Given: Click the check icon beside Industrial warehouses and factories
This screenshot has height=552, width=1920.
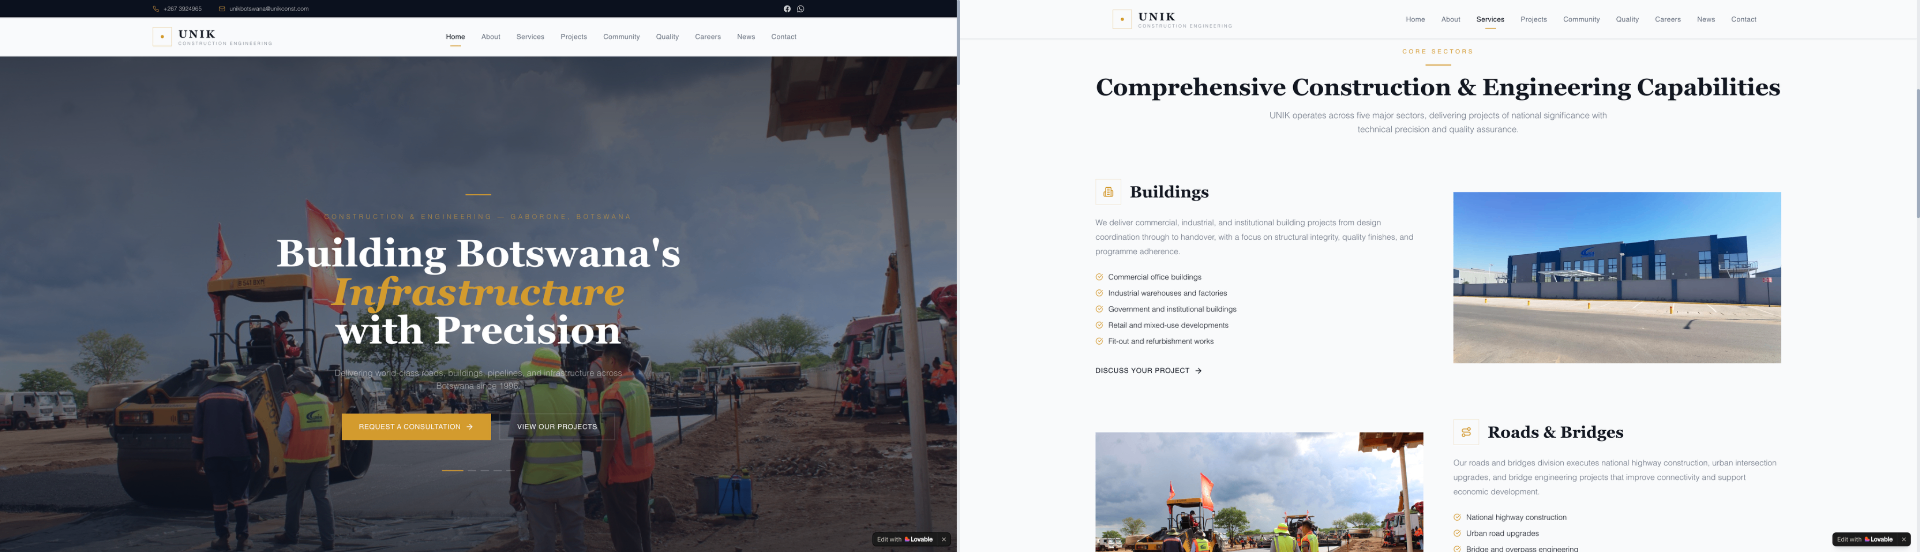Looking at the screenshot, I should pos(1099,293).
